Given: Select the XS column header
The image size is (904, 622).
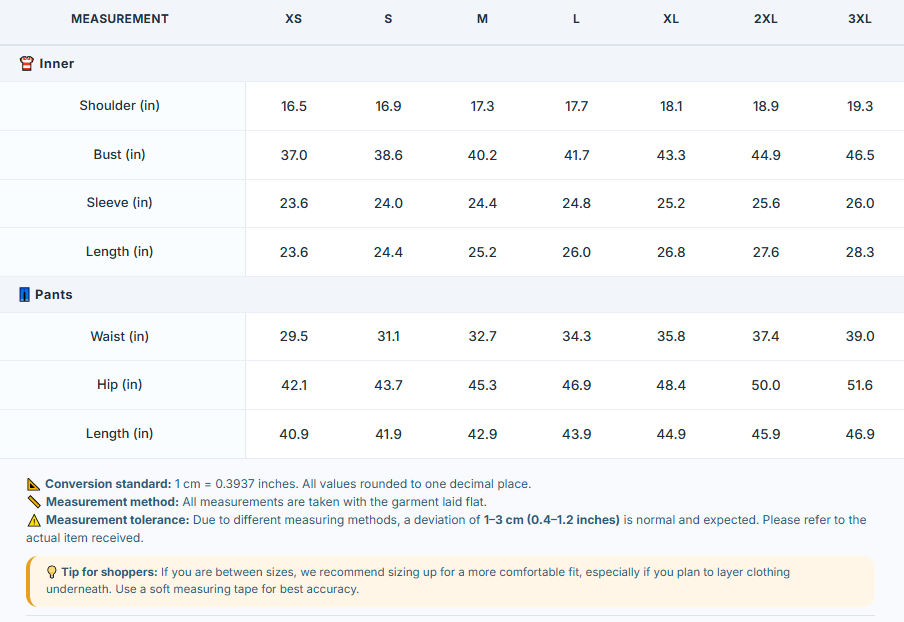Looking at the screenshot, I should coord(293,19).
